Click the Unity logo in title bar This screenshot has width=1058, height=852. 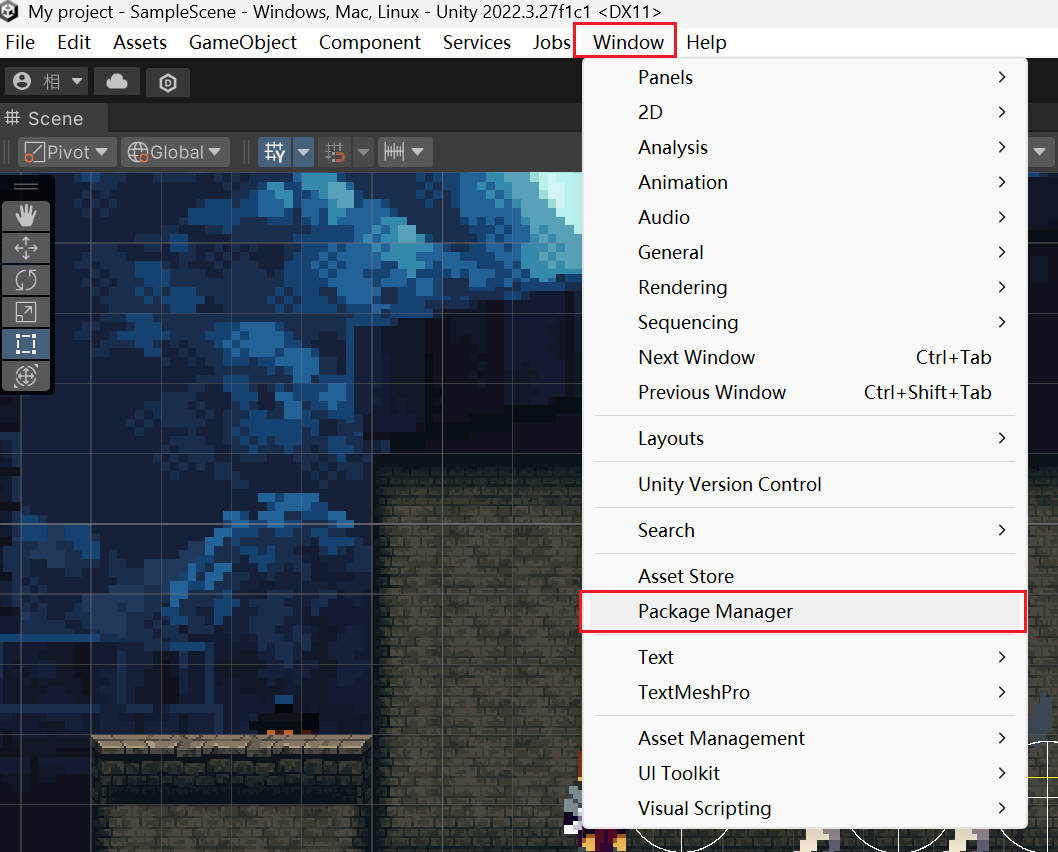click(x=9, y=11)
